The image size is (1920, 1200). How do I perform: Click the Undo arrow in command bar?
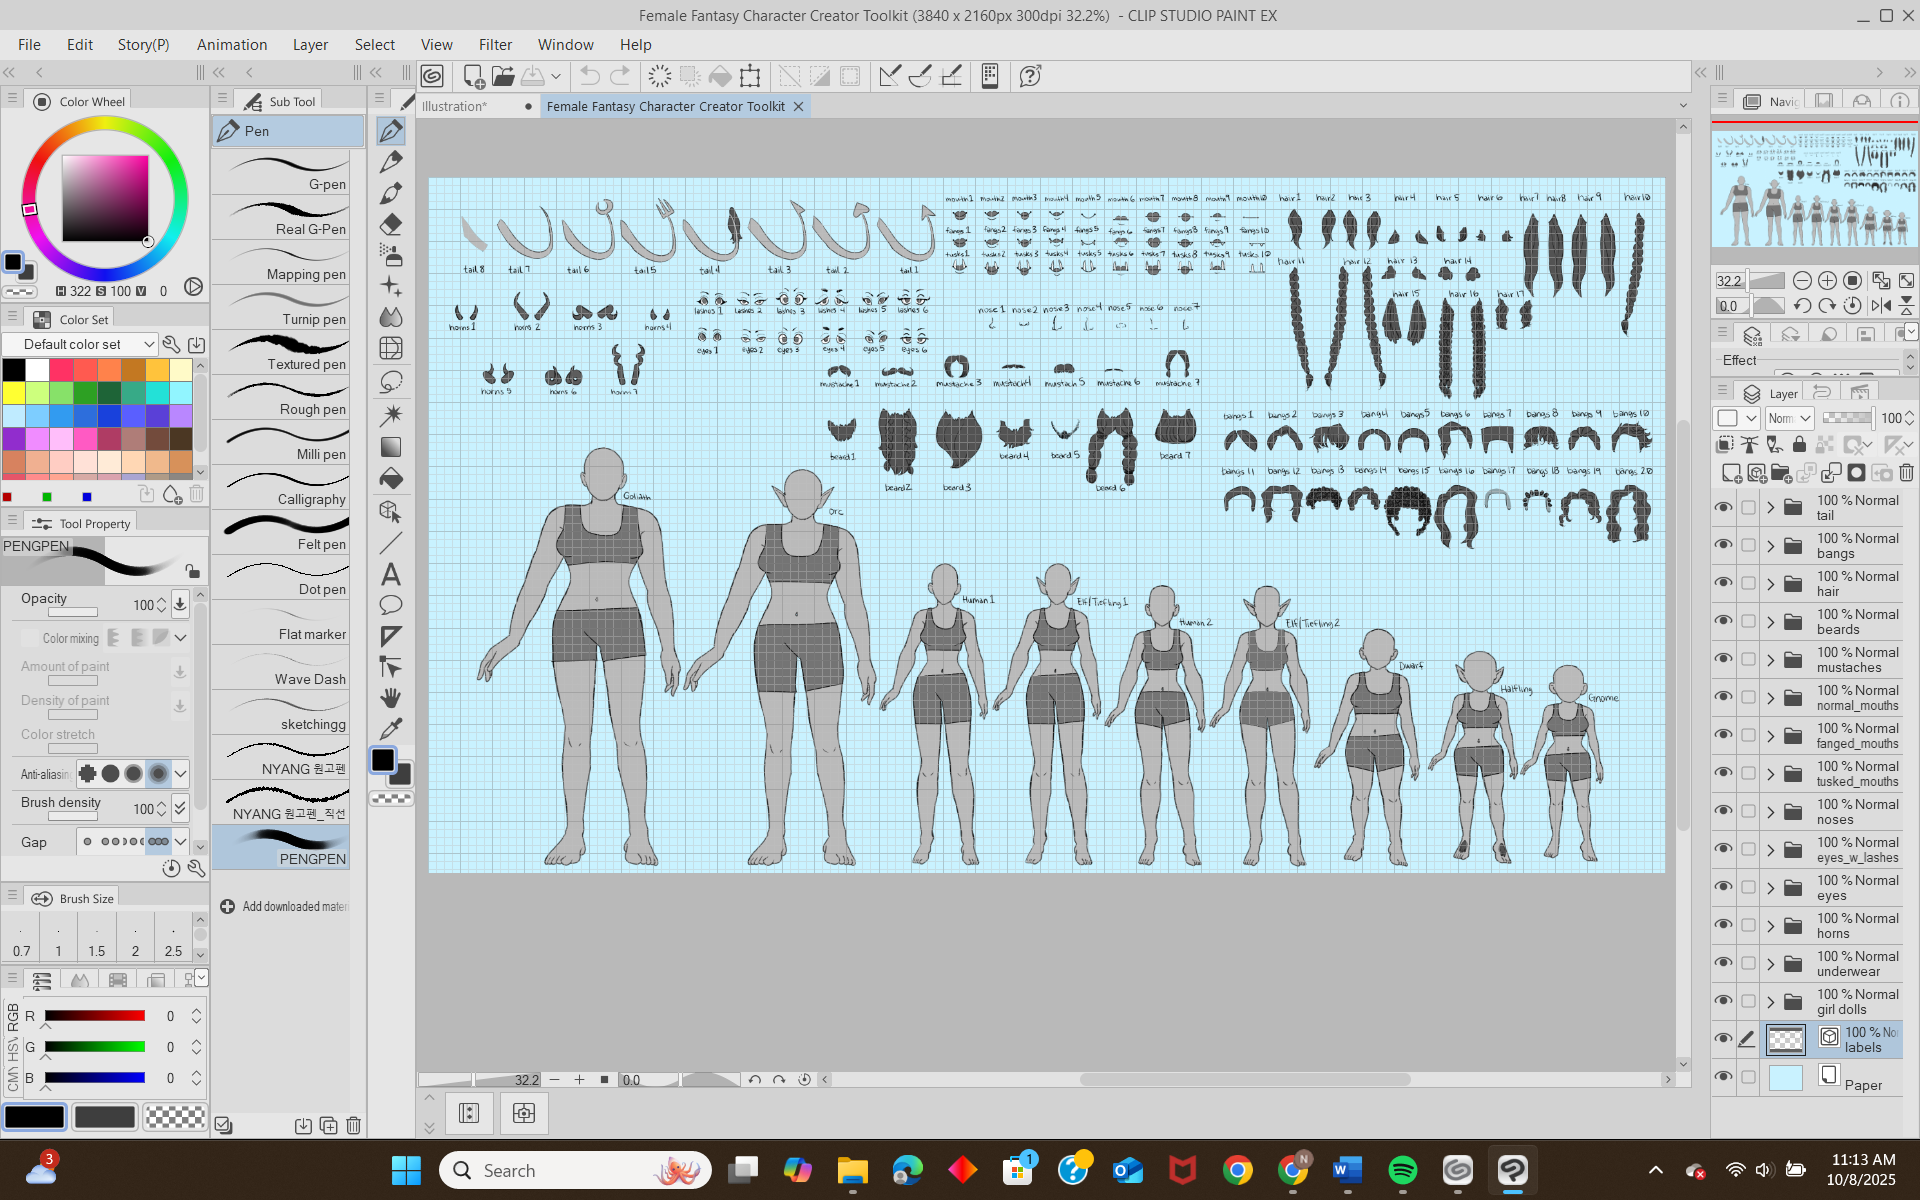pyautogui.click(x=589, y=76)
